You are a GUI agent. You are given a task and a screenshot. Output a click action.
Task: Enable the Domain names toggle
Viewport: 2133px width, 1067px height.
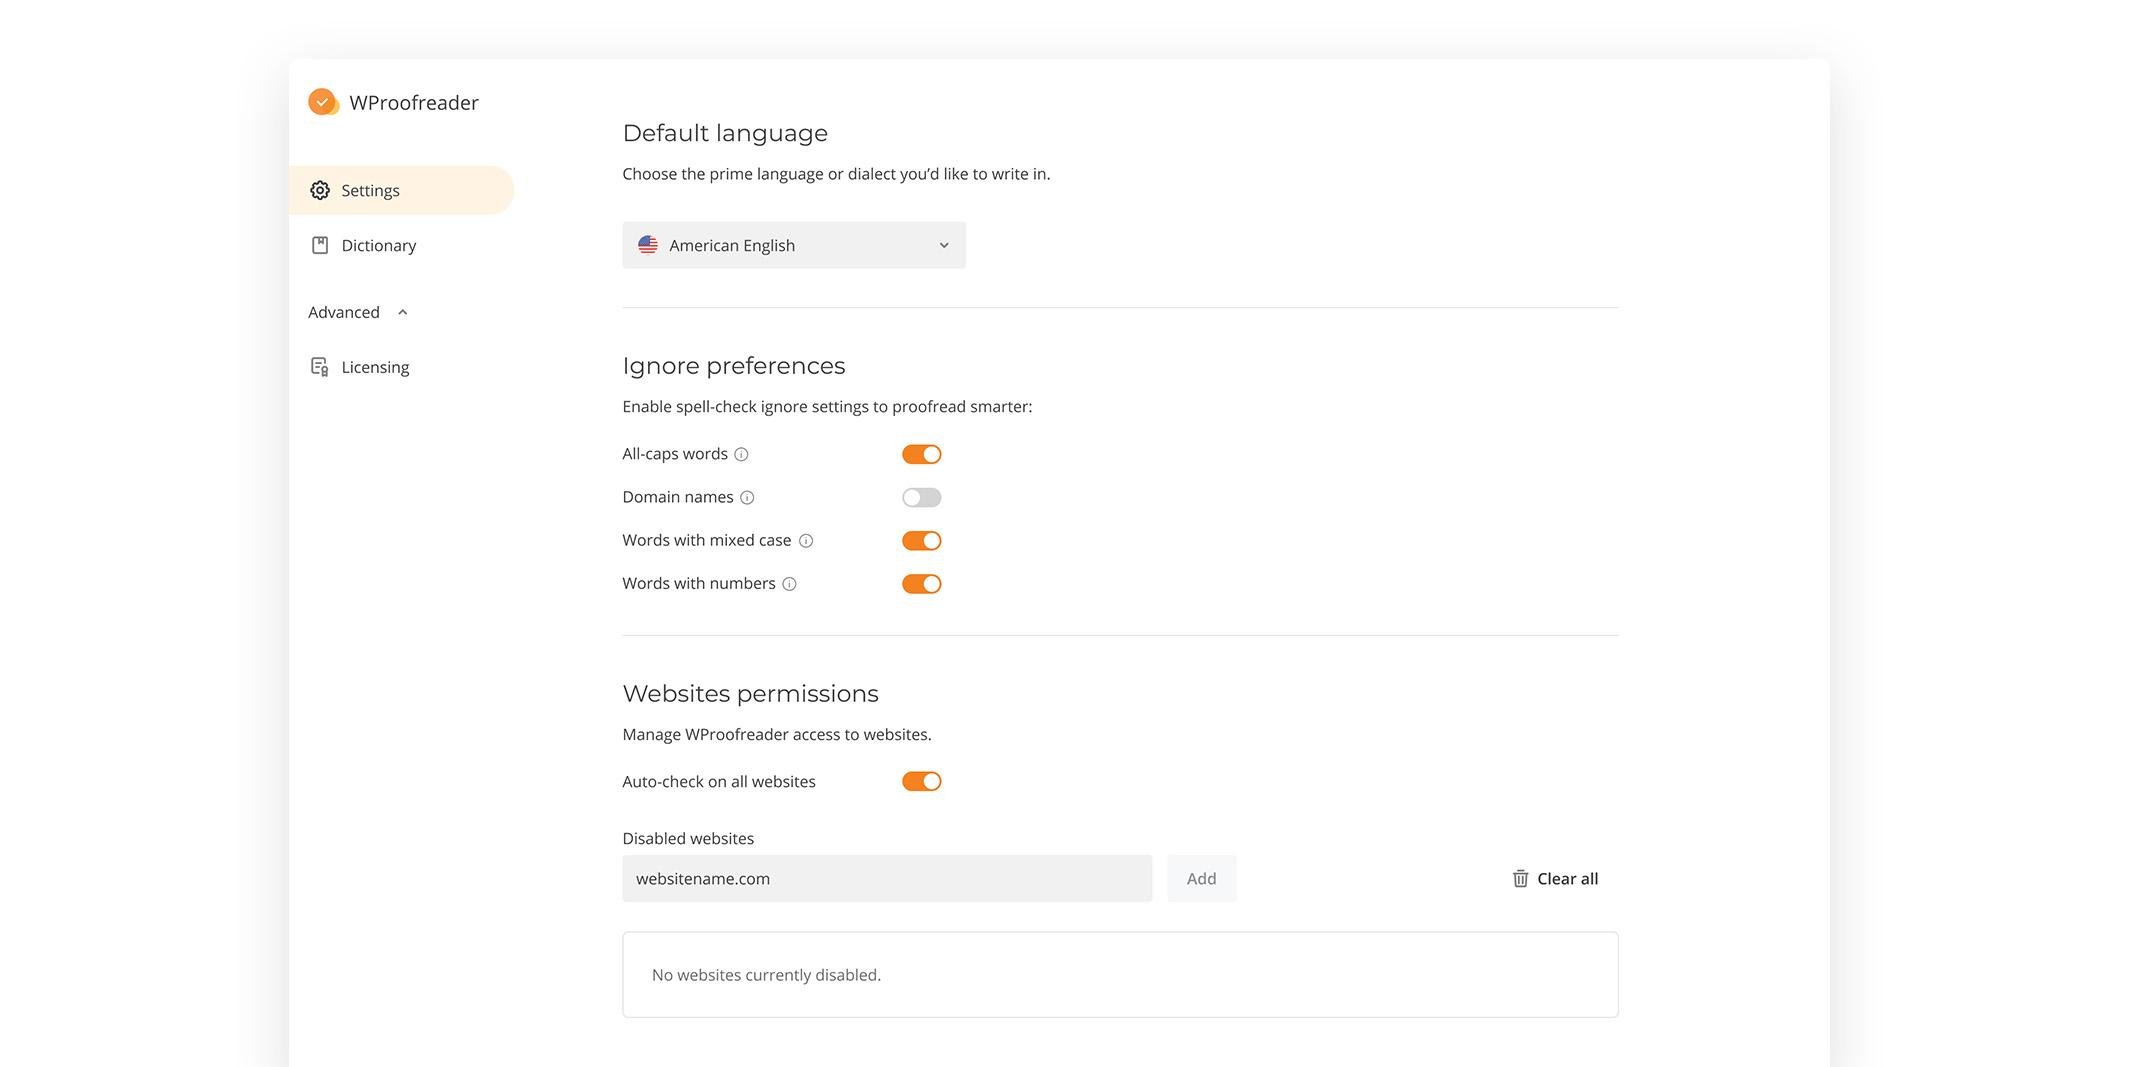pos(921,497)
